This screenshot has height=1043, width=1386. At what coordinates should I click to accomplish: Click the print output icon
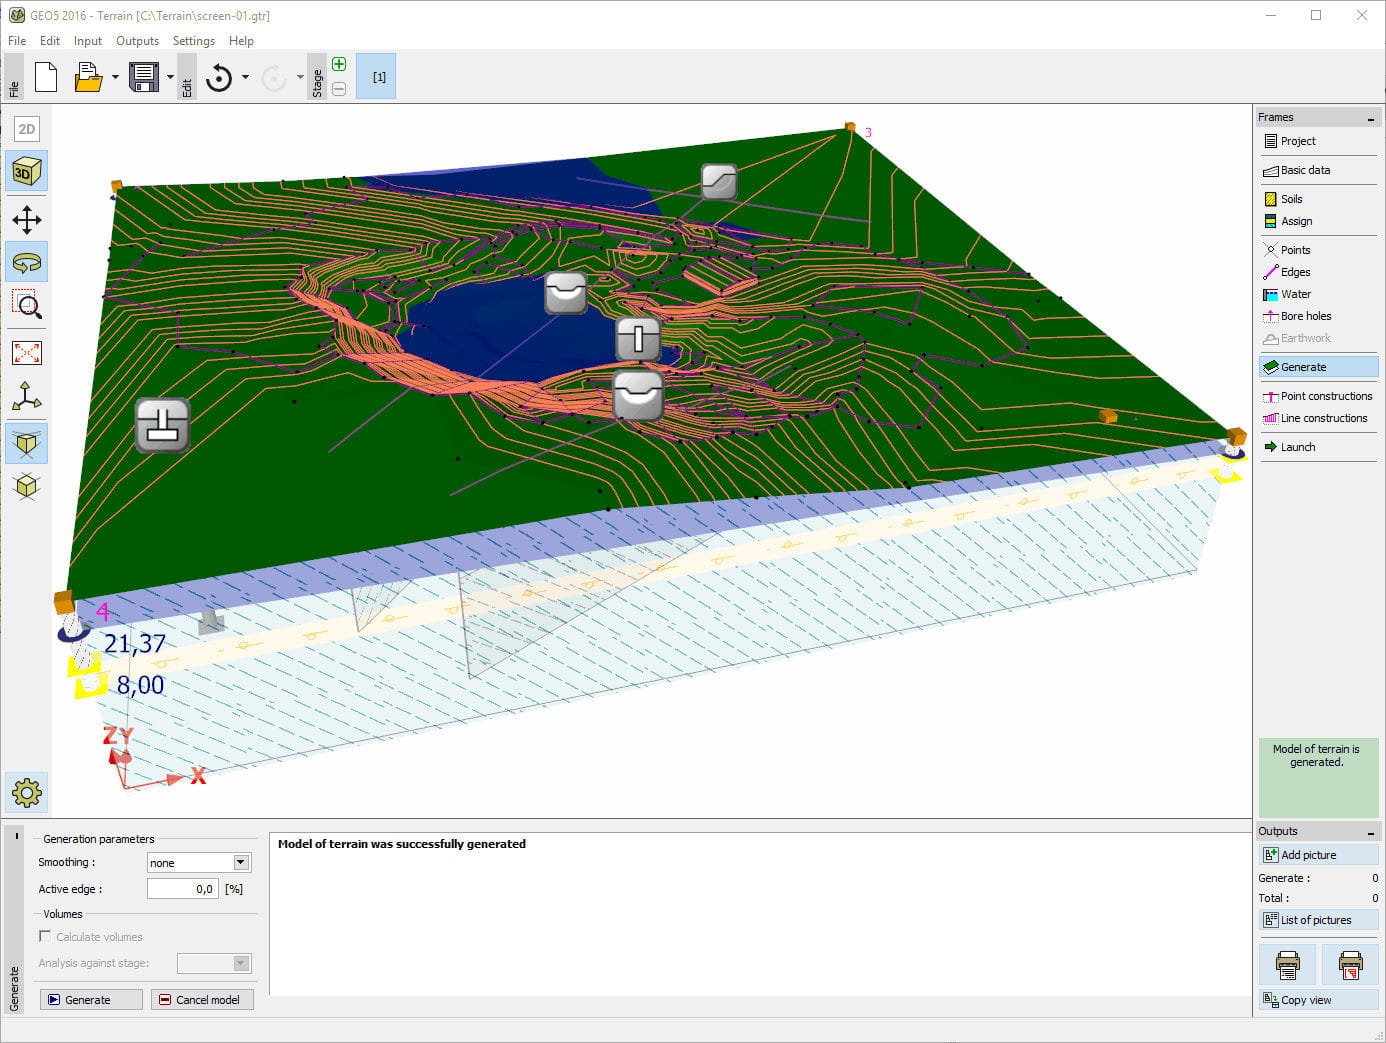pyautogui.click(x=1288, y=963)
